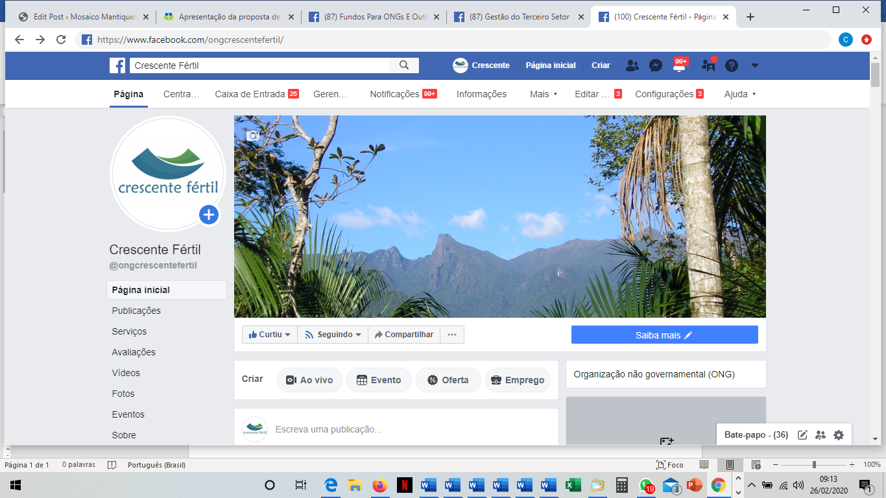Switch Word to Read Mode view
Screen dimensions: 886x498
coord(704,465)
